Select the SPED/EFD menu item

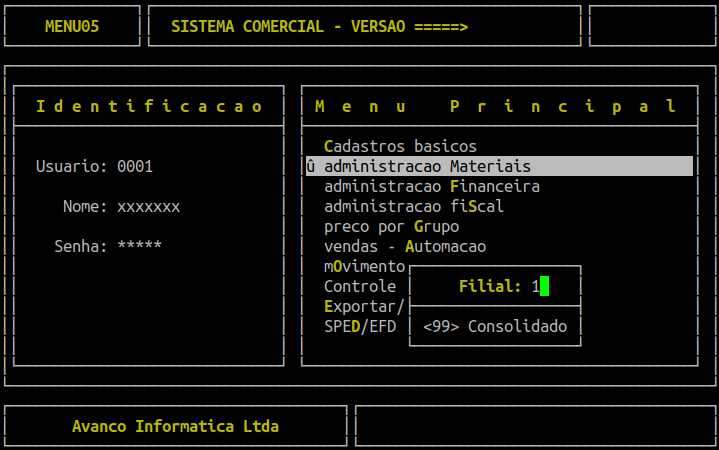[359, 326]
